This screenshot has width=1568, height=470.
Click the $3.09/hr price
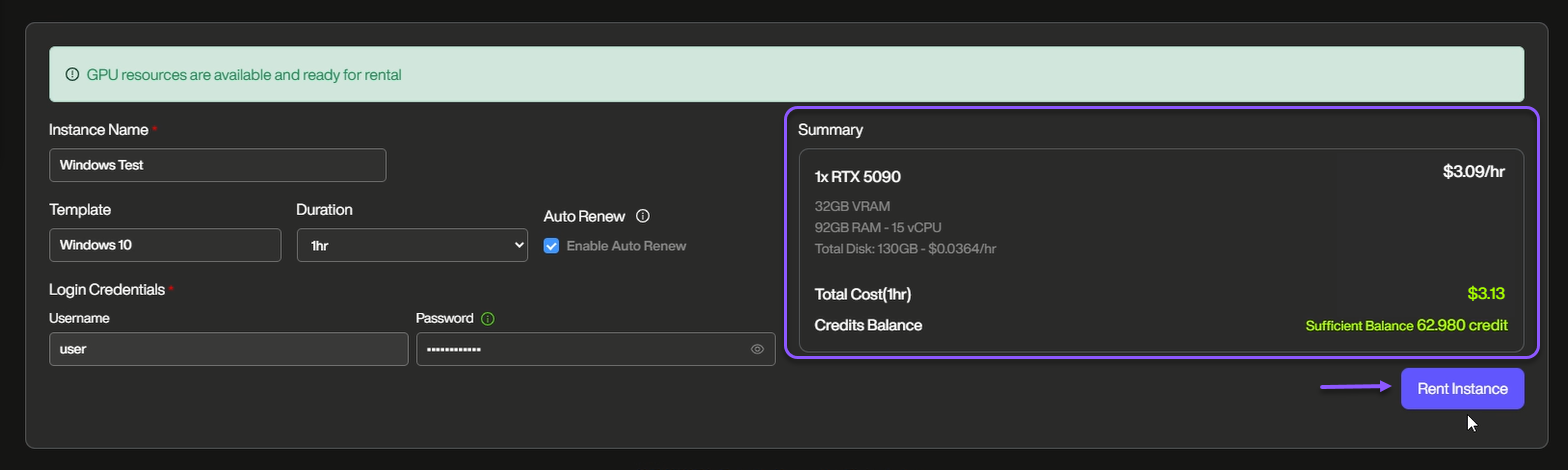coord(1473,172)
